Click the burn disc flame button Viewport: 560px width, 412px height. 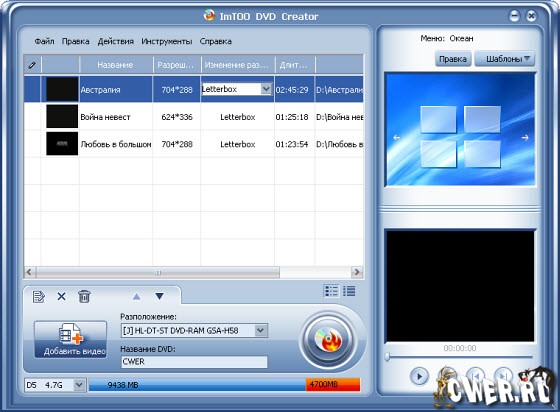click(x=328, y=340)
